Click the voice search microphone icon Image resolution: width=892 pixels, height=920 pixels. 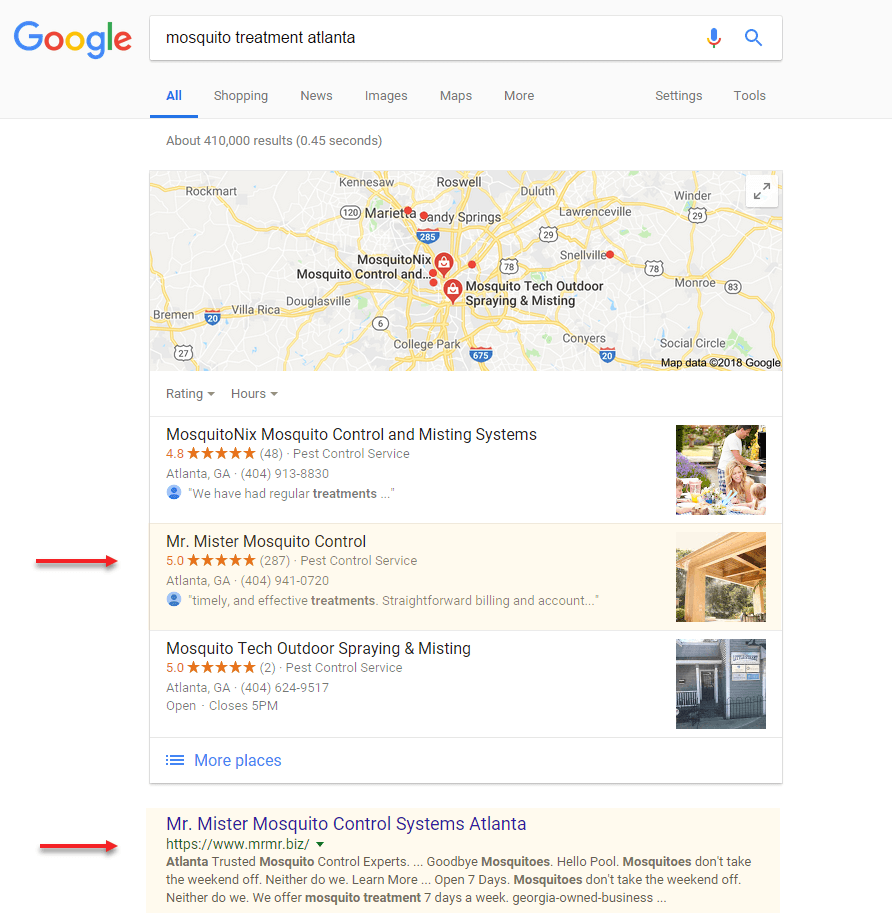pyautogui.click(x=714, y=38)
